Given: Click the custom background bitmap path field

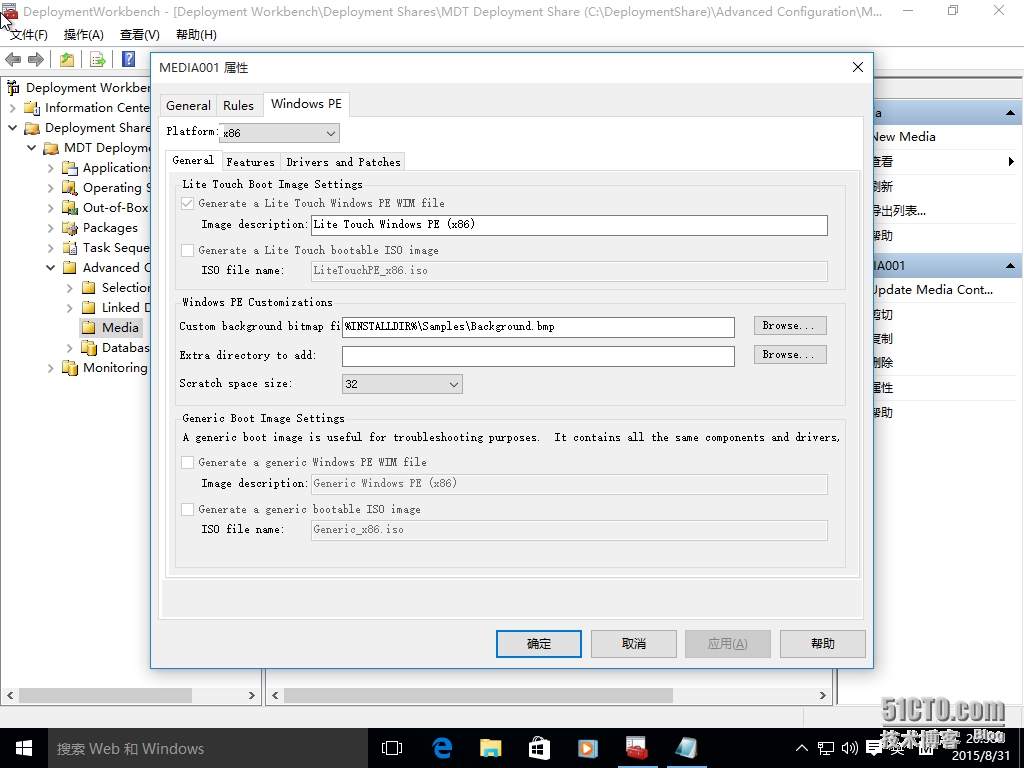Looking at the screenshot, I should pos(538,327).
